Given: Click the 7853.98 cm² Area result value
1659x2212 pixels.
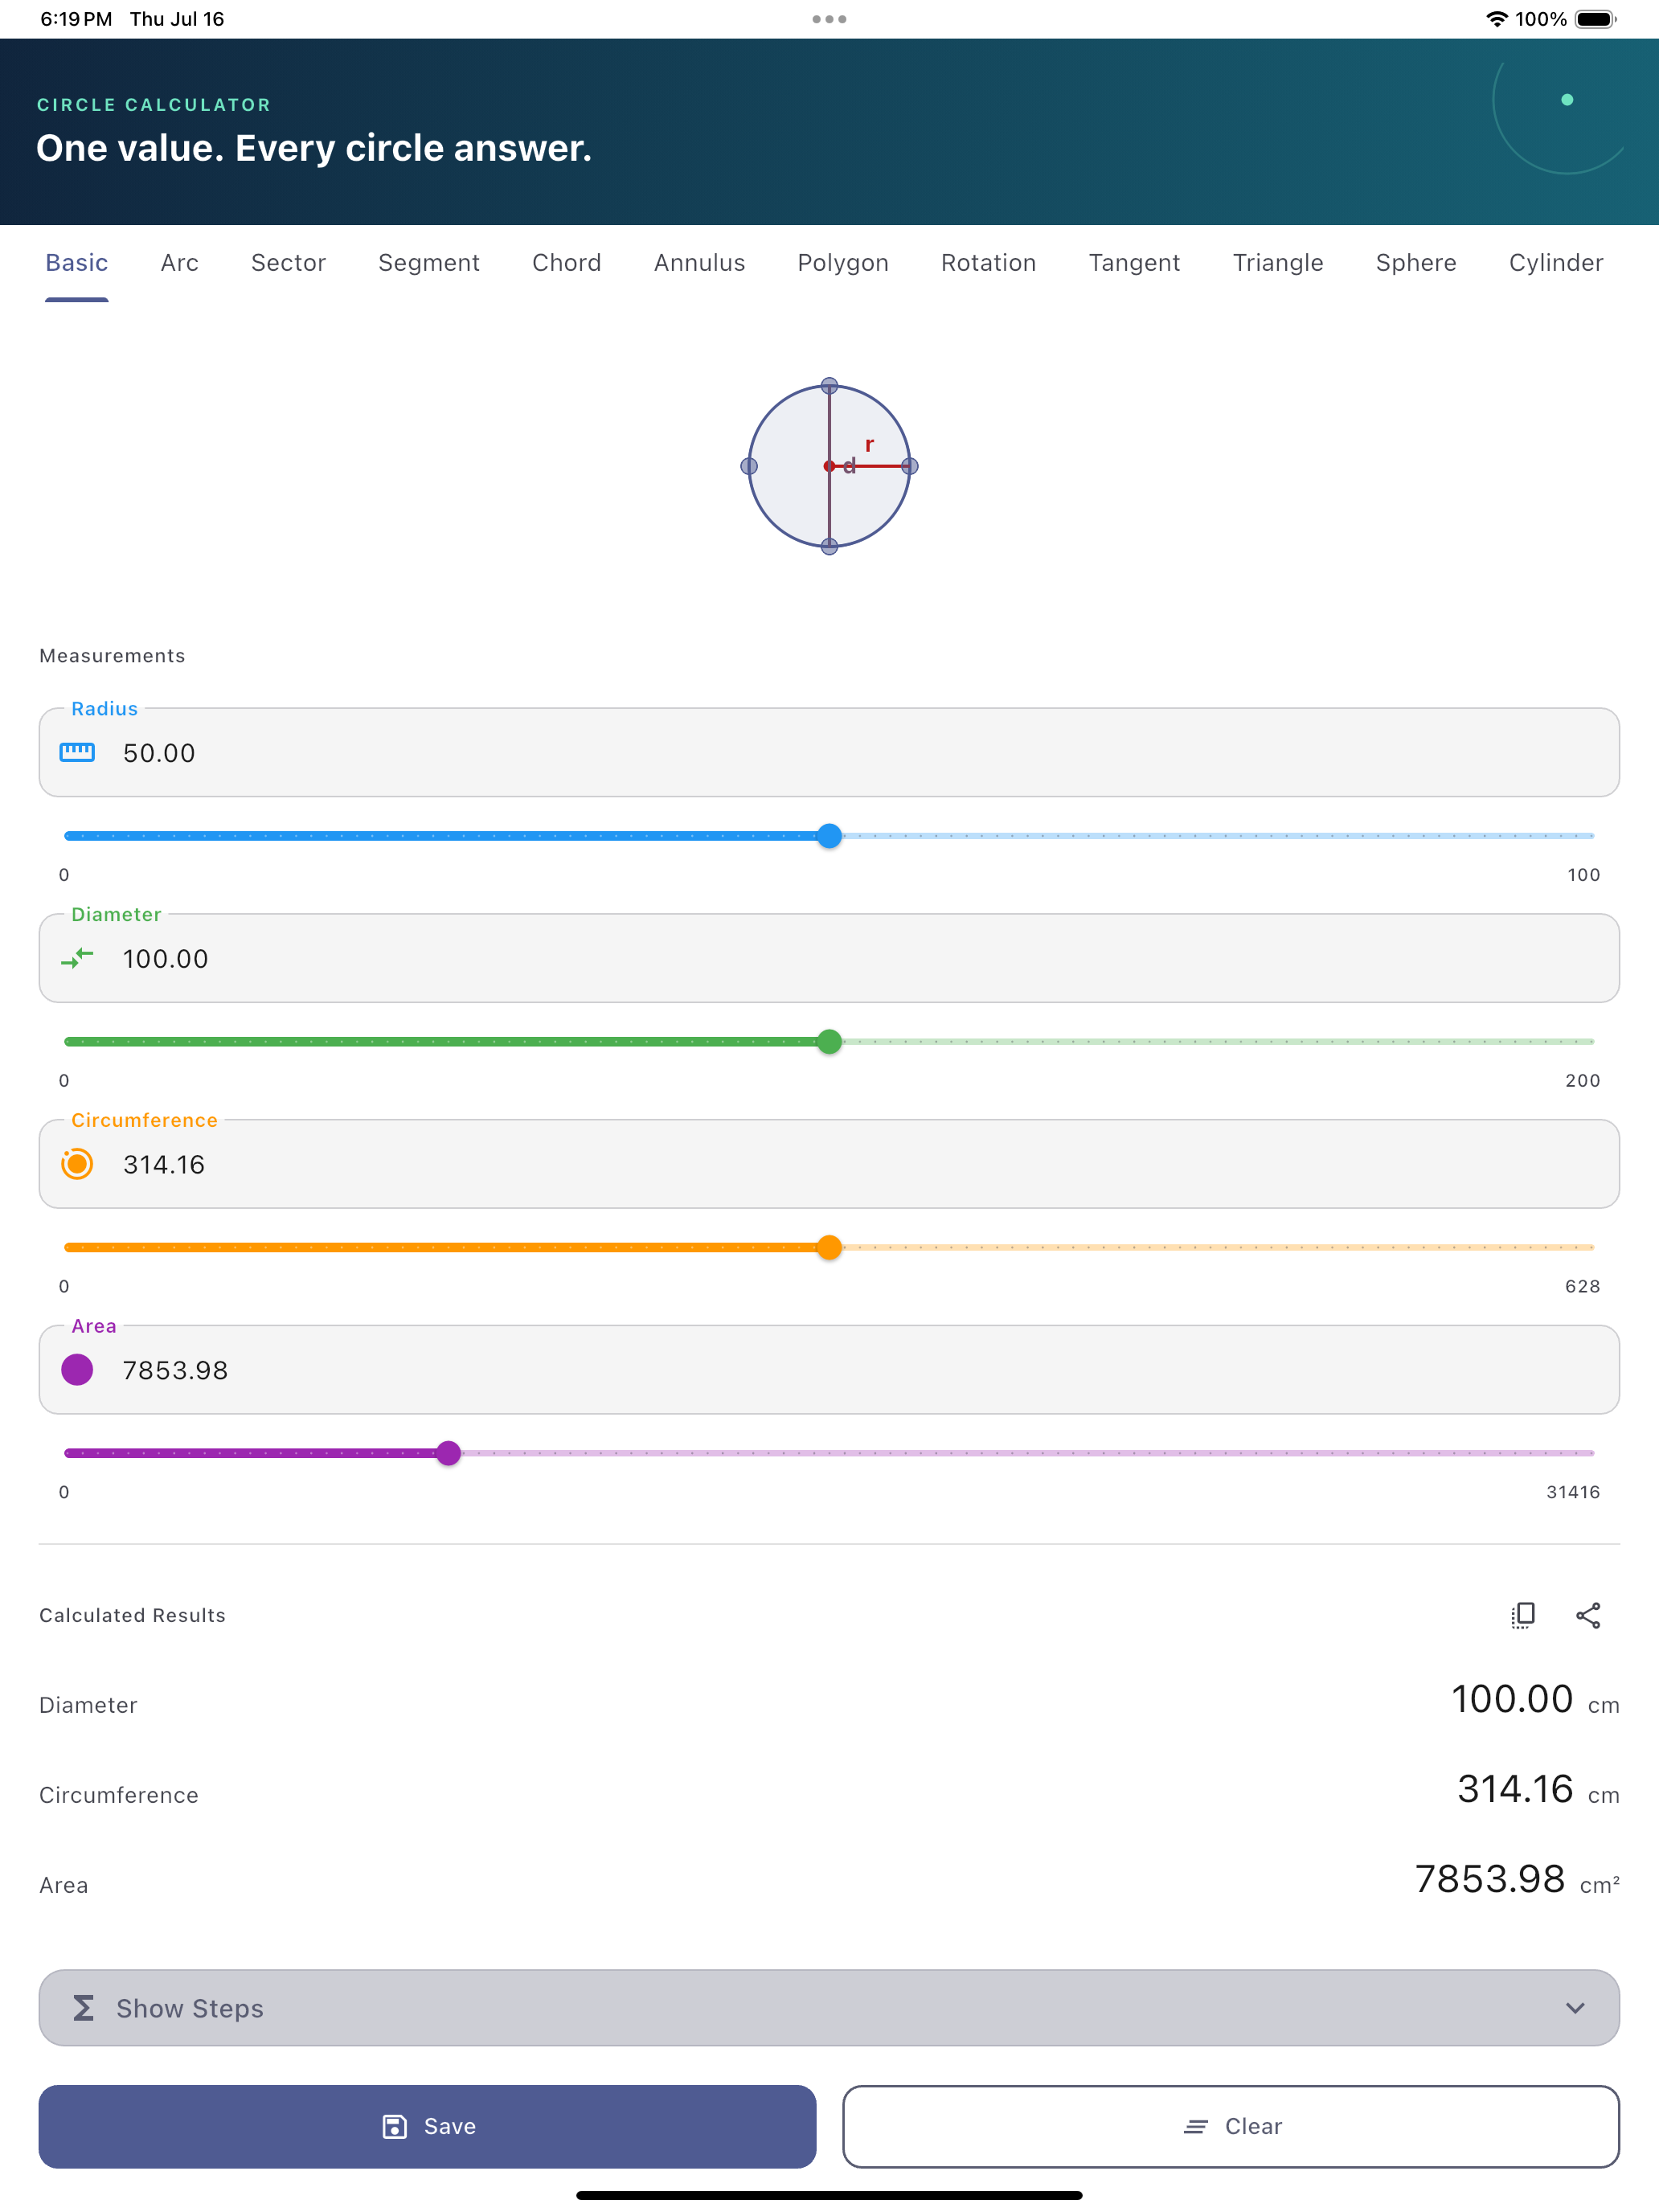Looking at the screenshot, I should pyautogui.click(x=1517, y=1879).
